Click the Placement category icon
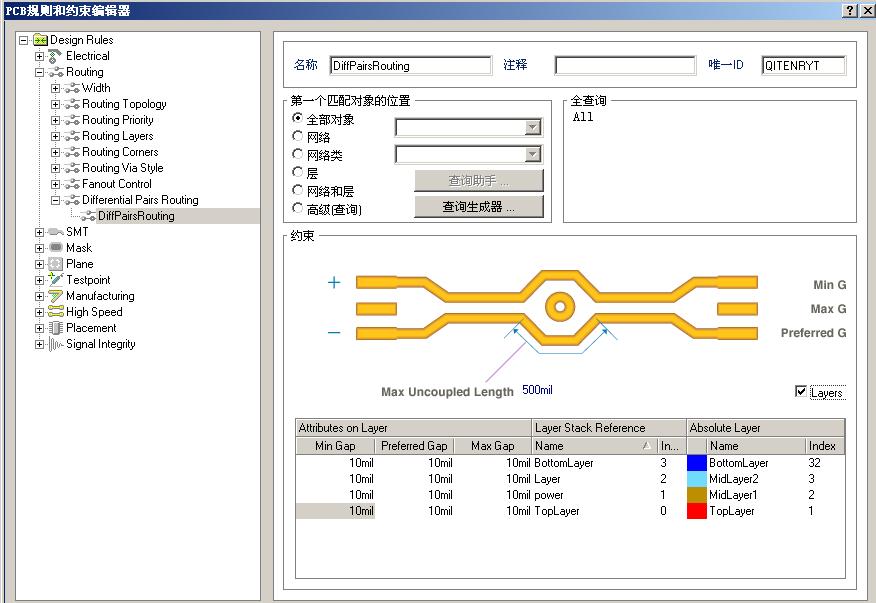The image size is (876, 603). click(55, 328)
